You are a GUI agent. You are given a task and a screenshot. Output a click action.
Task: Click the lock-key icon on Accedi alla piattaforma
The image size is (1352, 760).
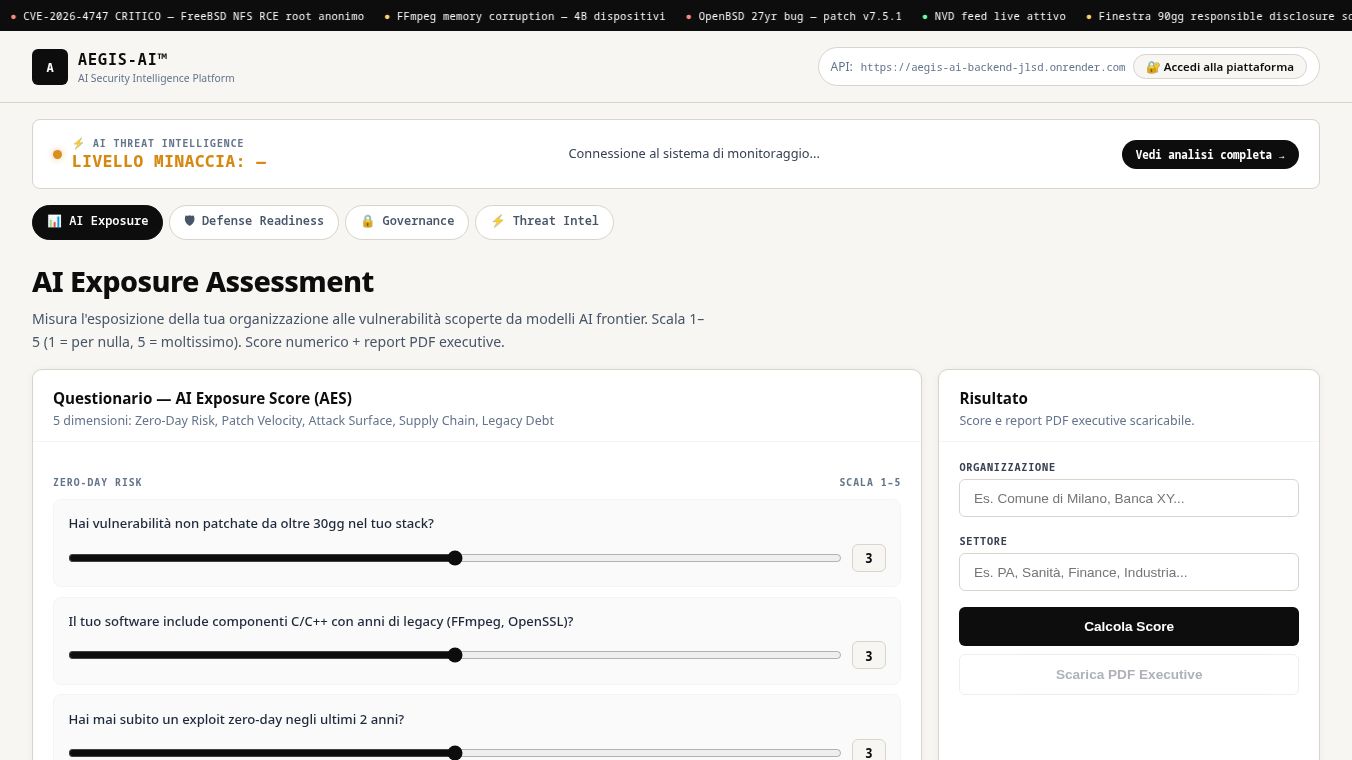(1153, 67)
